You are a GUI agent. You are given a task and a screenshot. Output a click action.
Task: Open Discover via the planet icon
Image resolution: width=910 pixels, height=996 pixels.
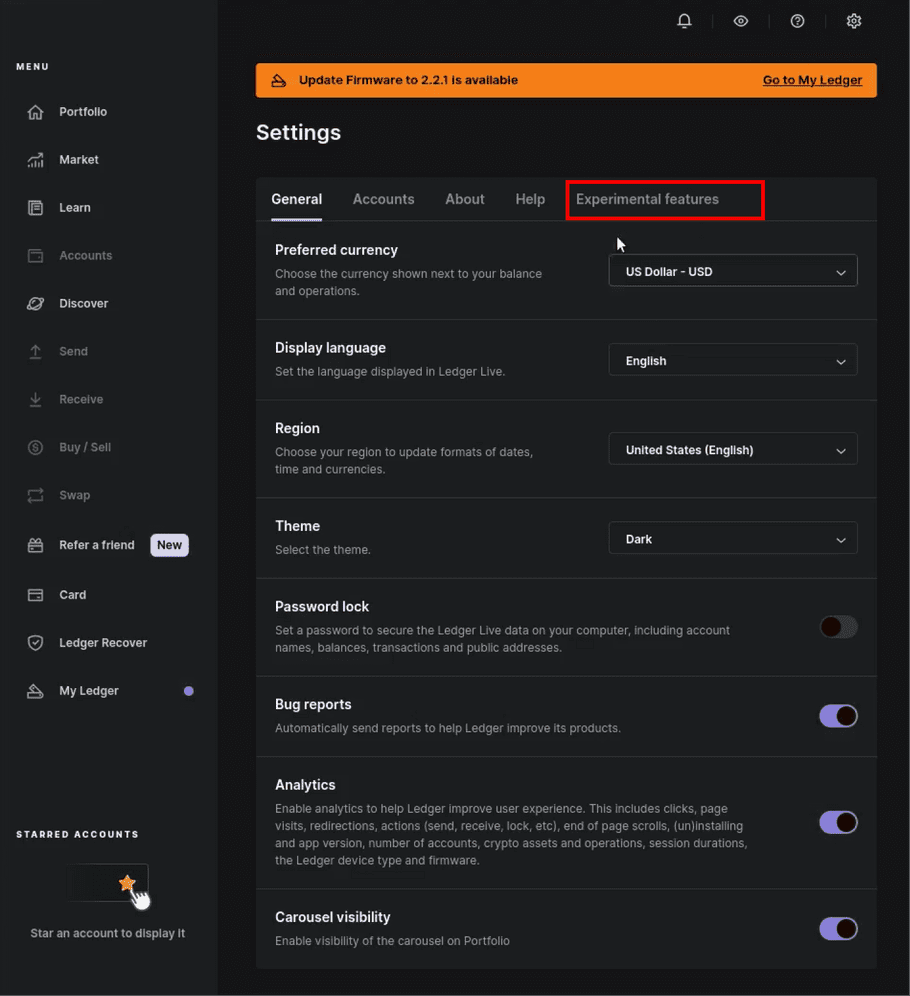coord(36,304)
